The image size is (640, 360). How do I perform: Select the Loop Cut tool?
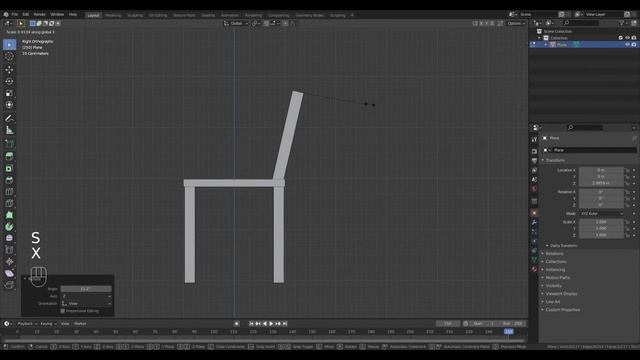click(9, 192)
